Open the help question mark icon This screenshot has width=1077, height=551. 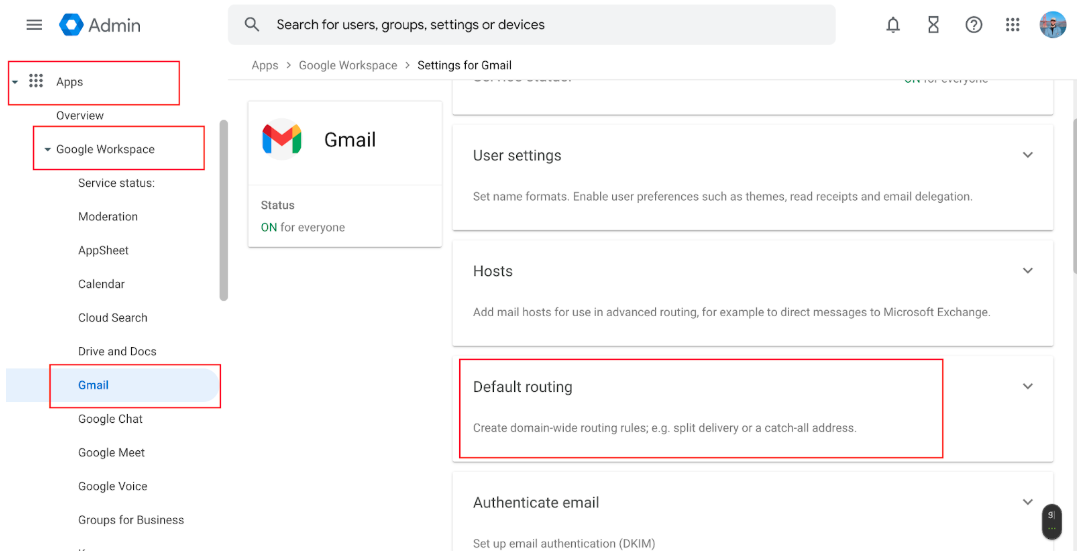[973, 25]
